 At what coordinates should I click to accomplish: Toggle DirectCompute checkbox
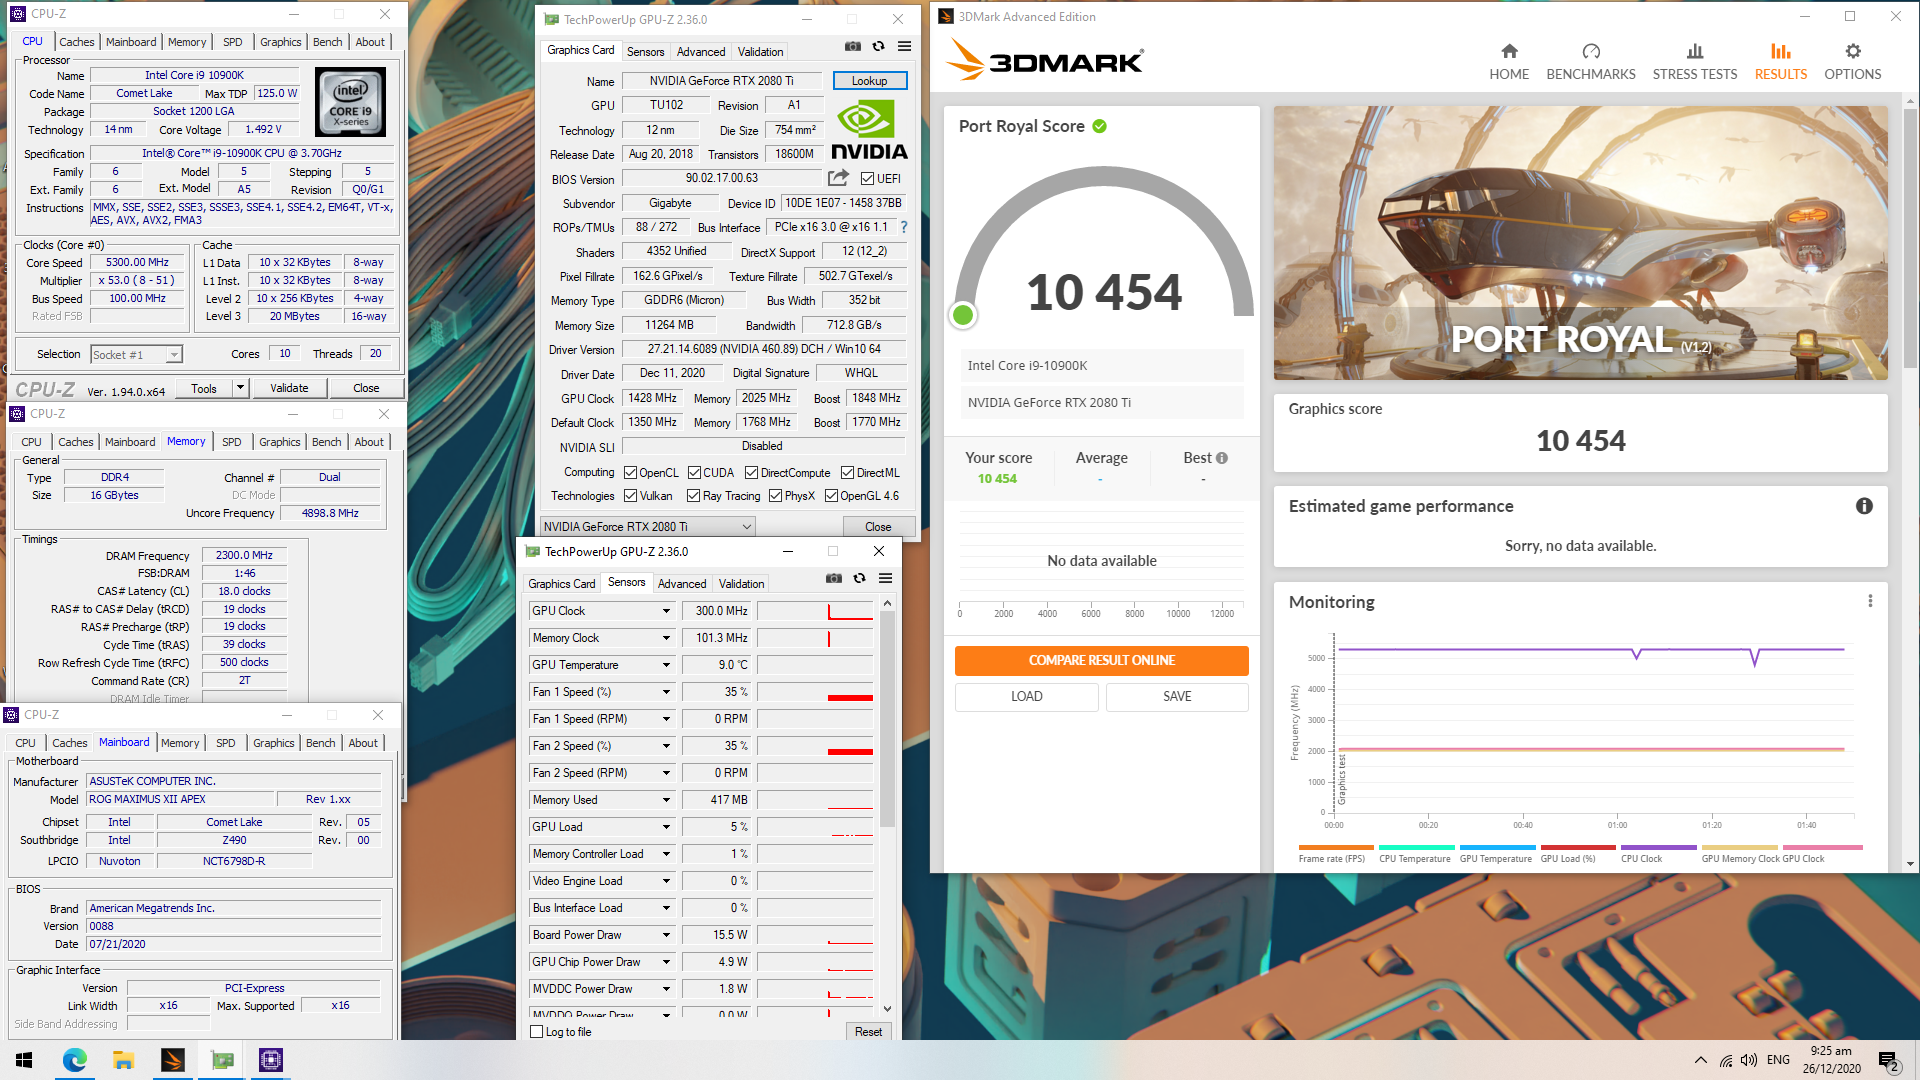(751, 473)
